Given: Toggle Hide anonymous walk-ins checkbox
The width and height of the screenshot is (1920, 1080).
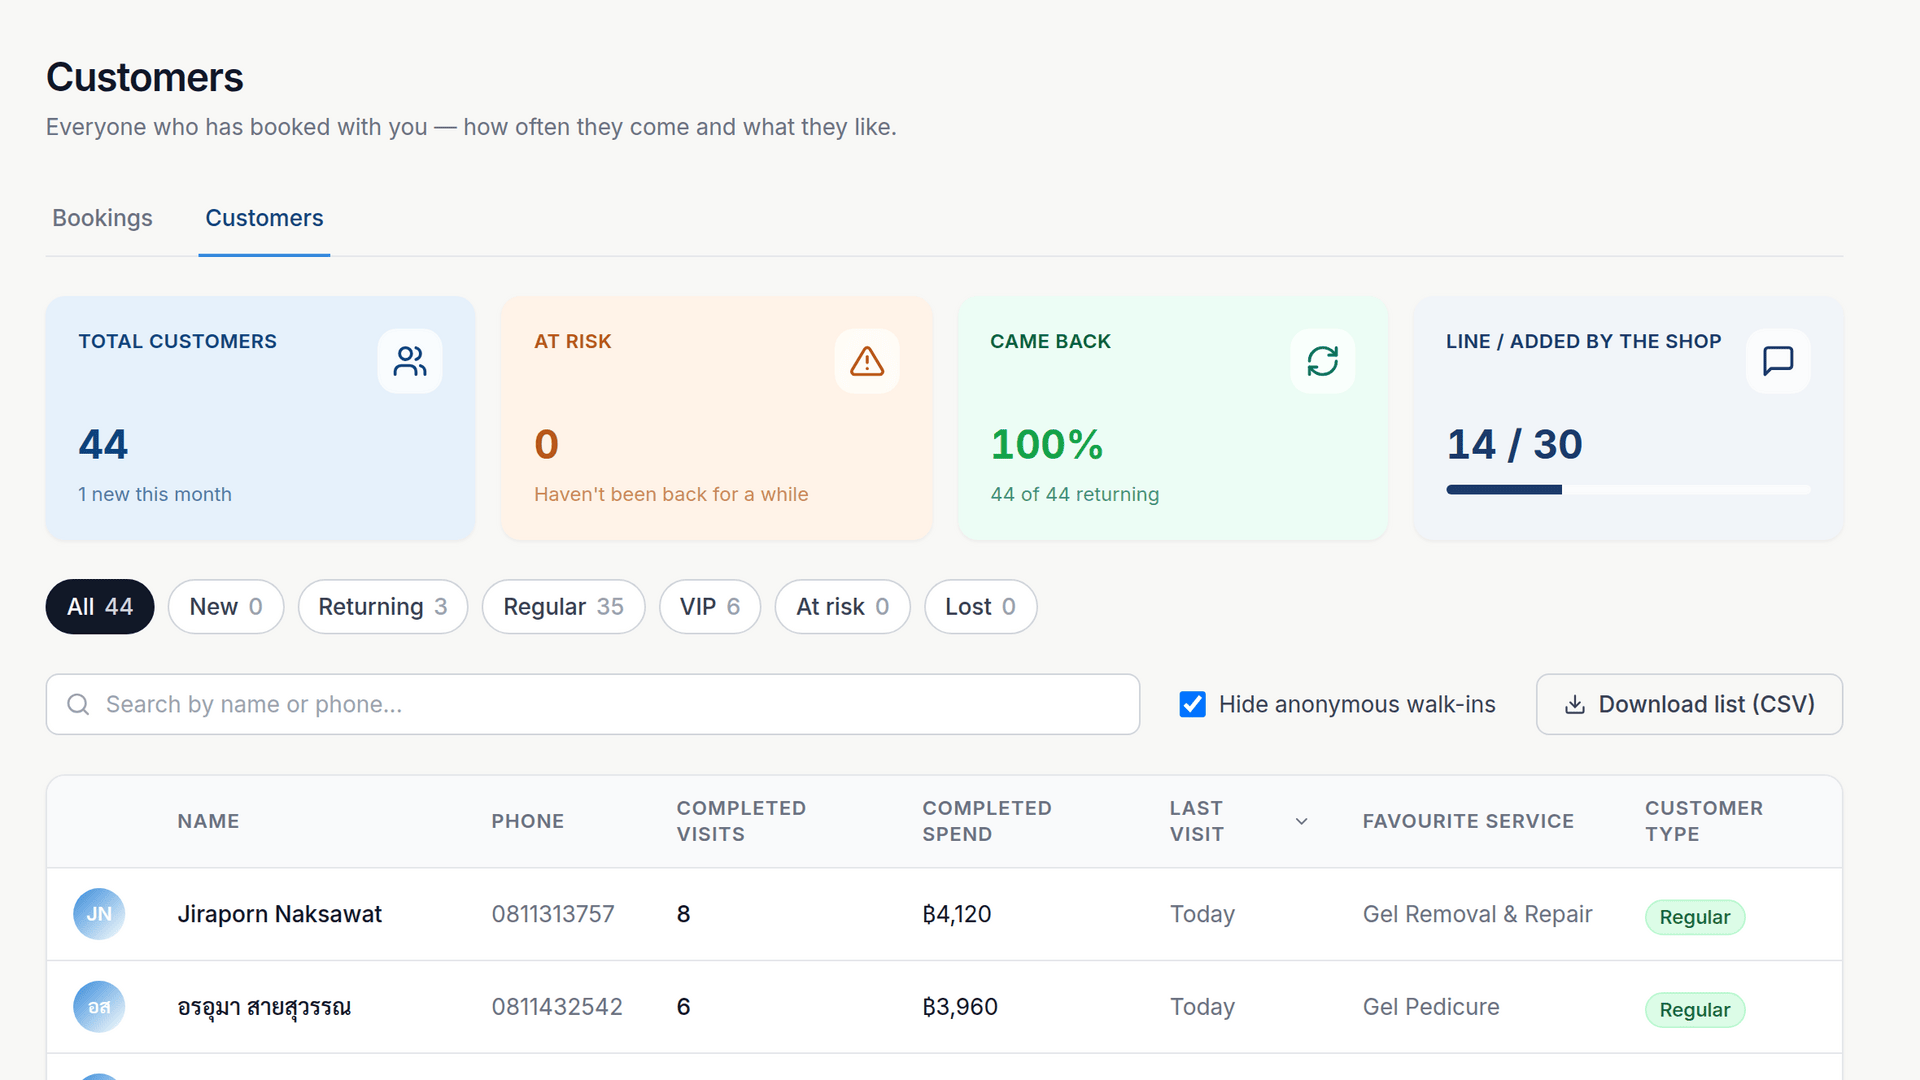Looking at the screenshot, I should click(1192, 704).
